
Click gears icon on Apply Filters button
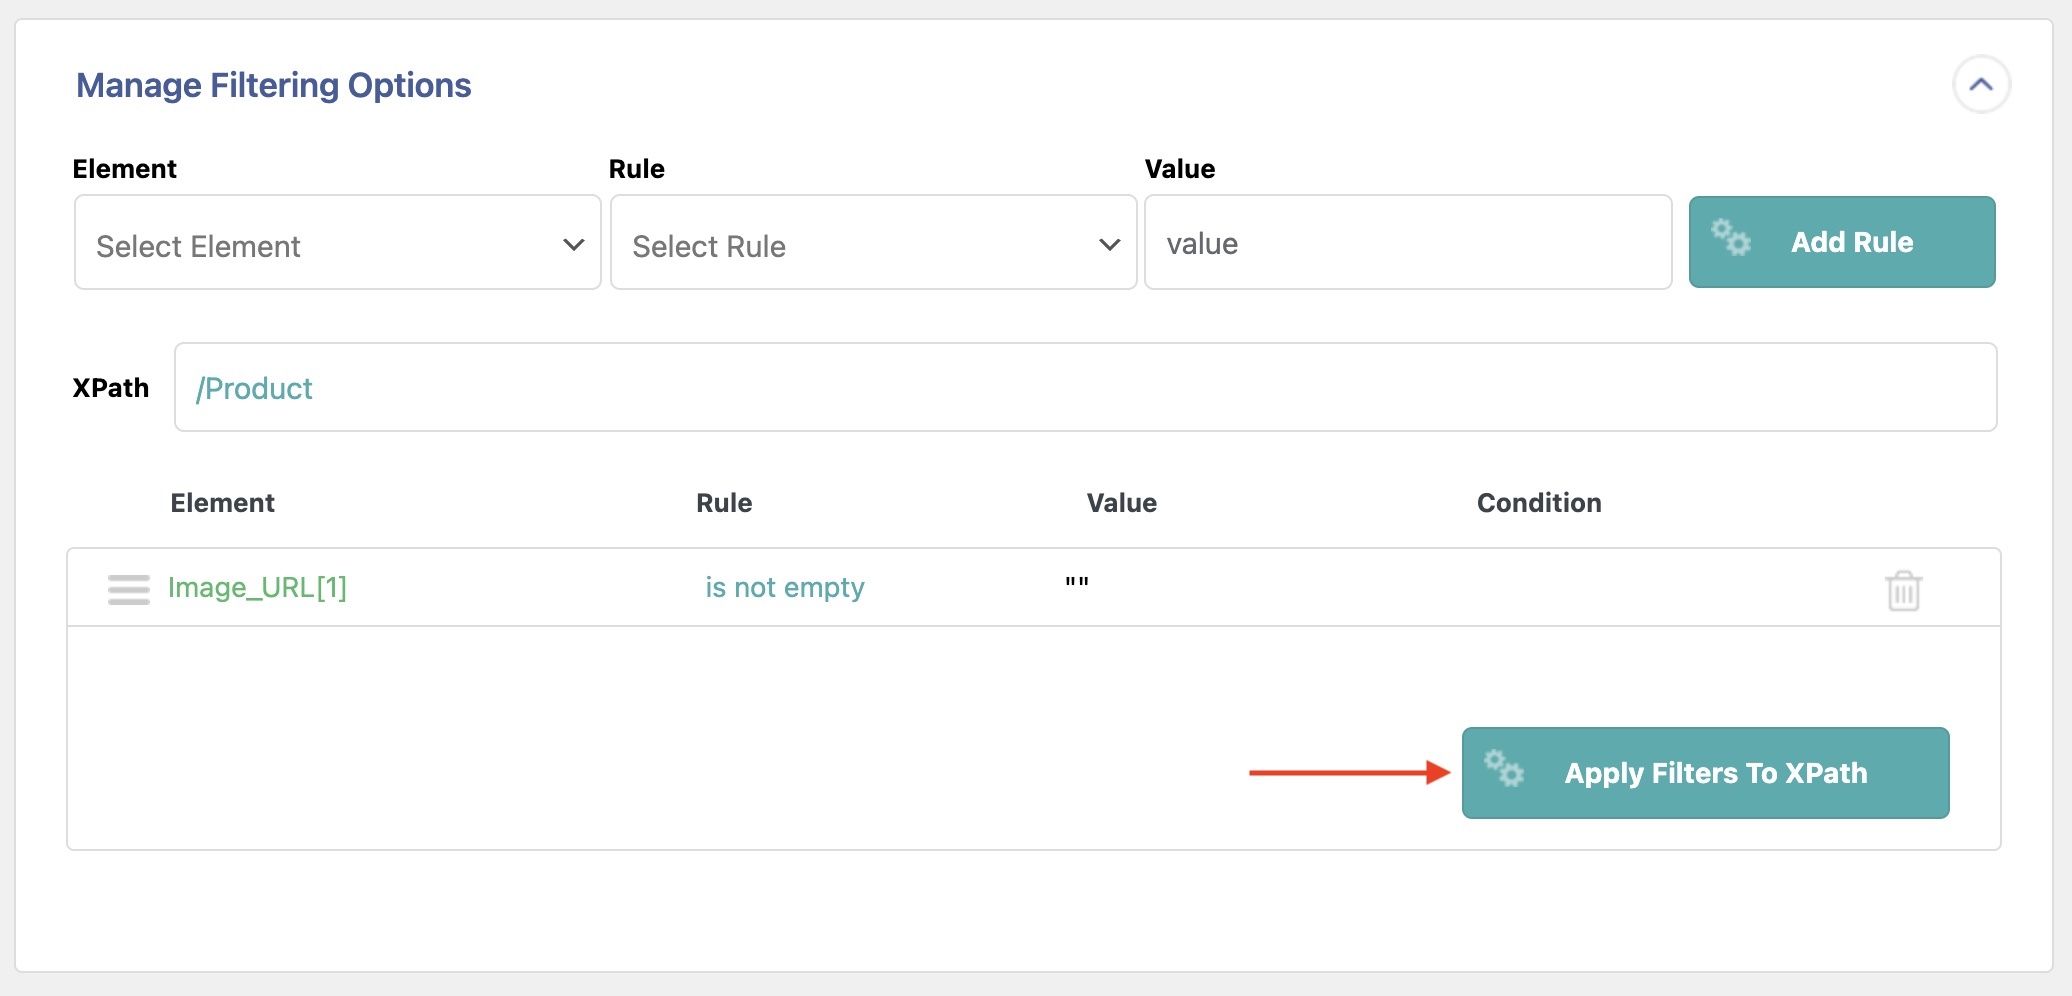tap(1503, 769)
